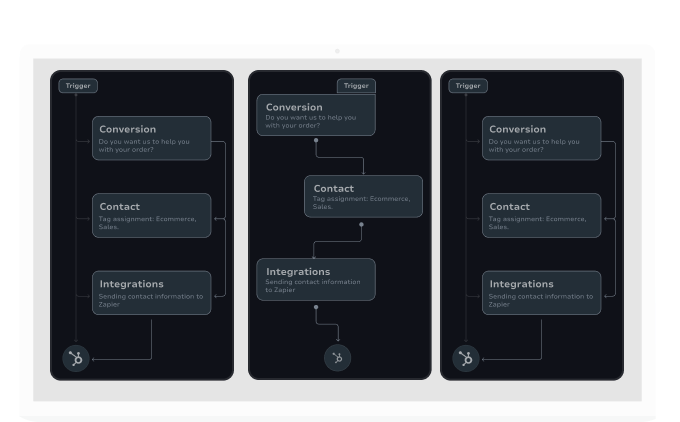Click the HubSpot icon in the right panel

pyautogui.click(x=466, y=358)
